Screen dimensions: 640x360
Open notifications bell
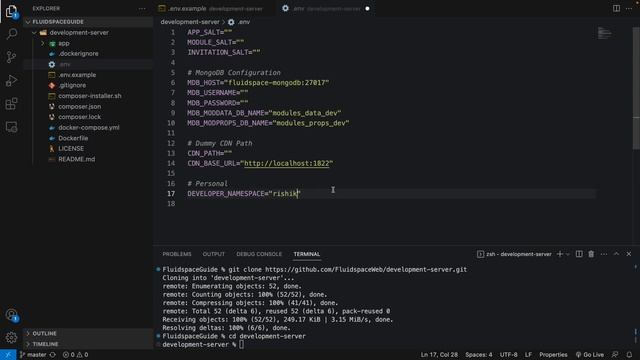coord(629,355)
